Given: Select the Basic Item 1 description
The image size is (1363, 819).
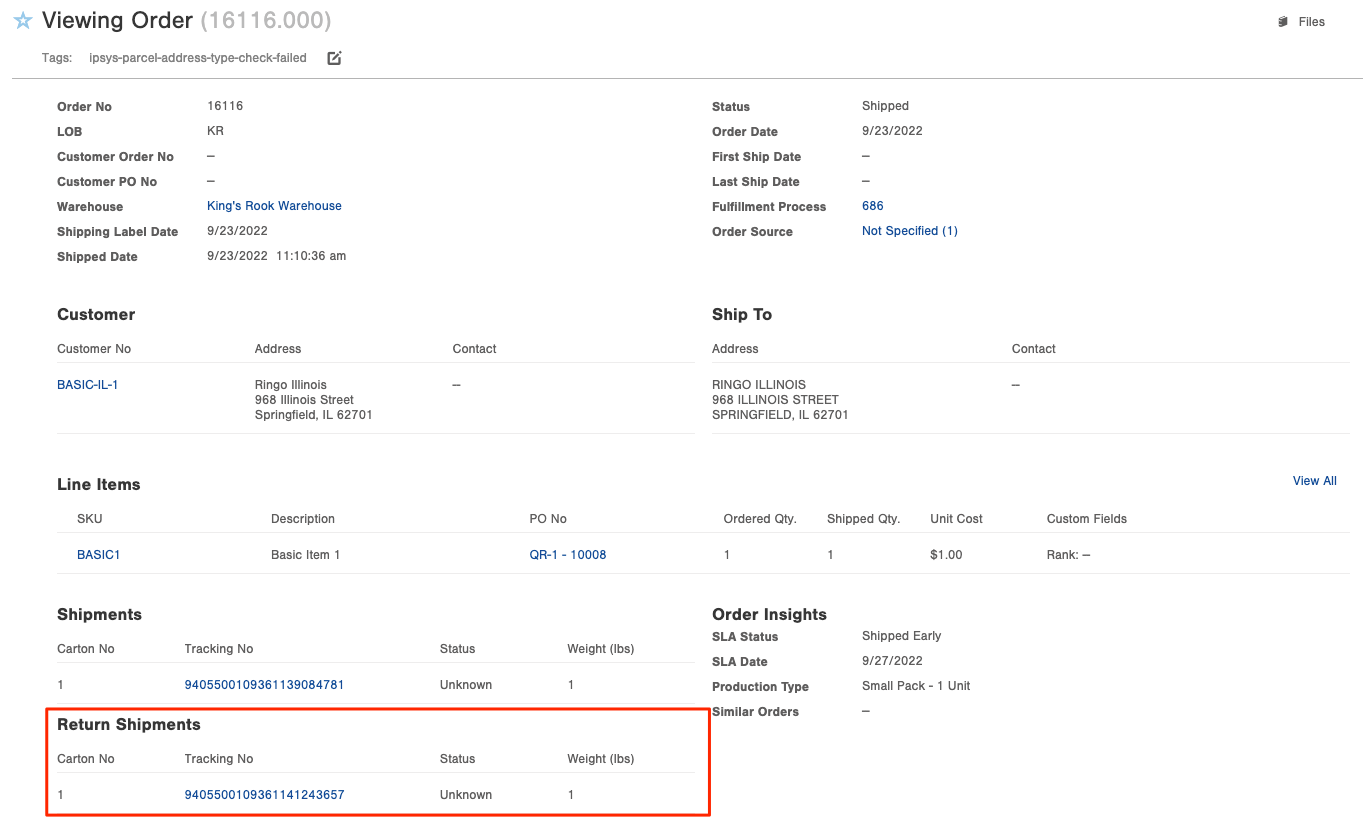Looking at the screenshot, I should point(306,555).
